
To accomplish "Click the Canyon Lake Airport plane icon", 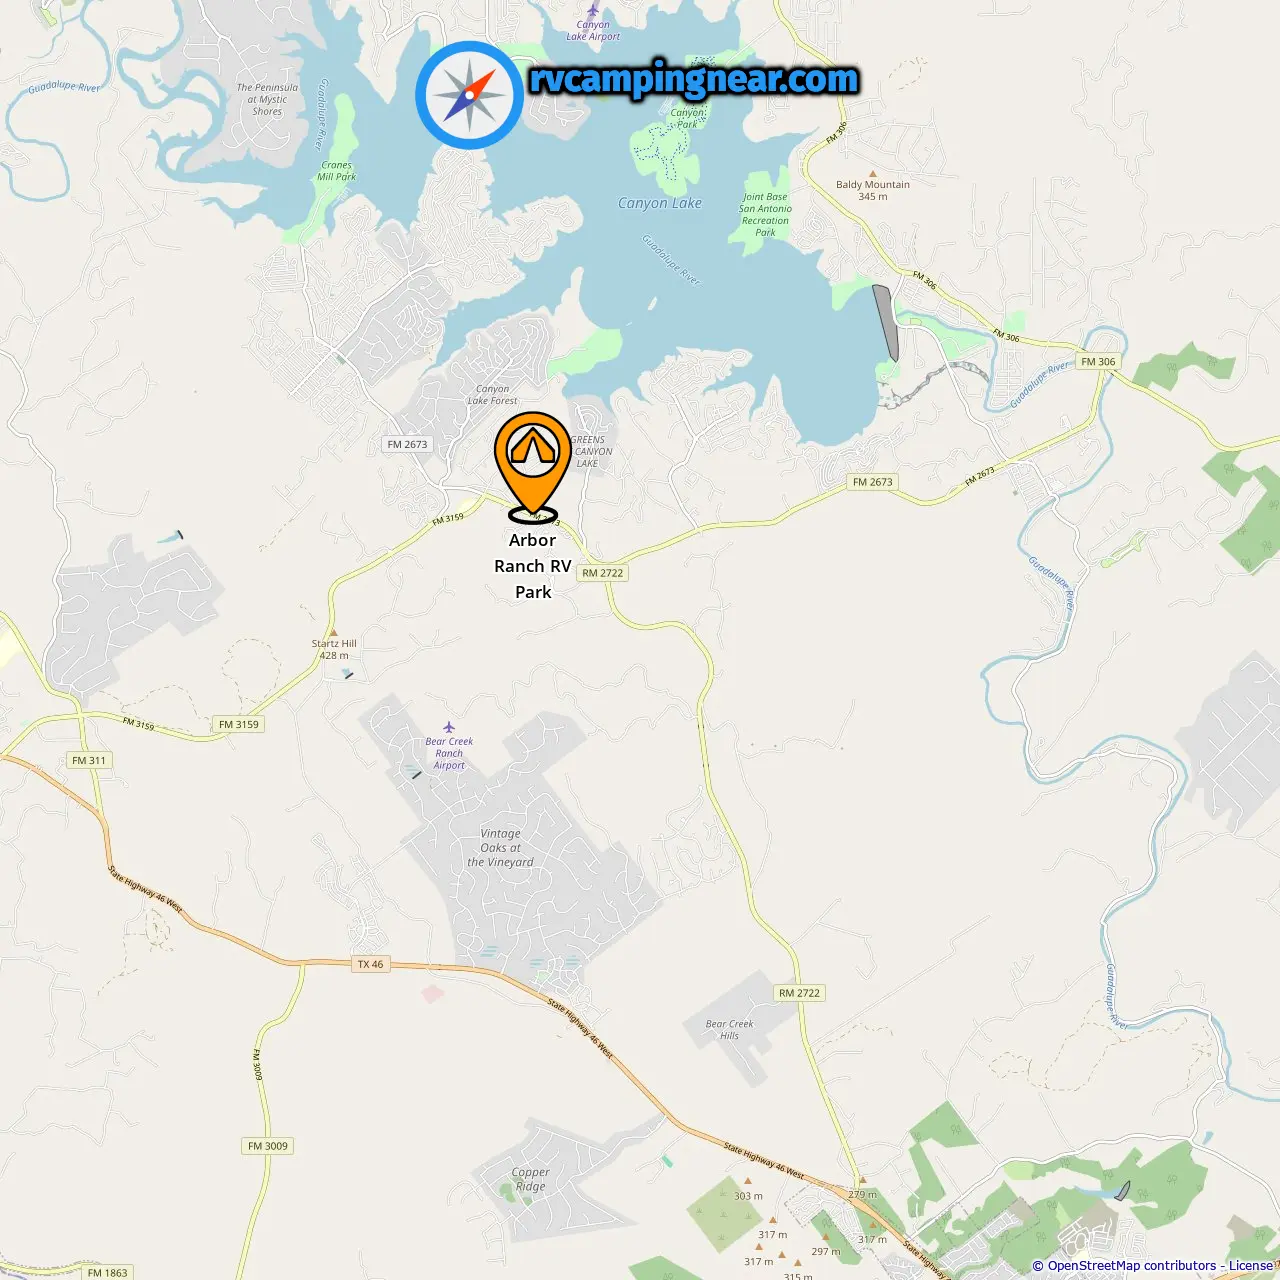I will point(593,10).
